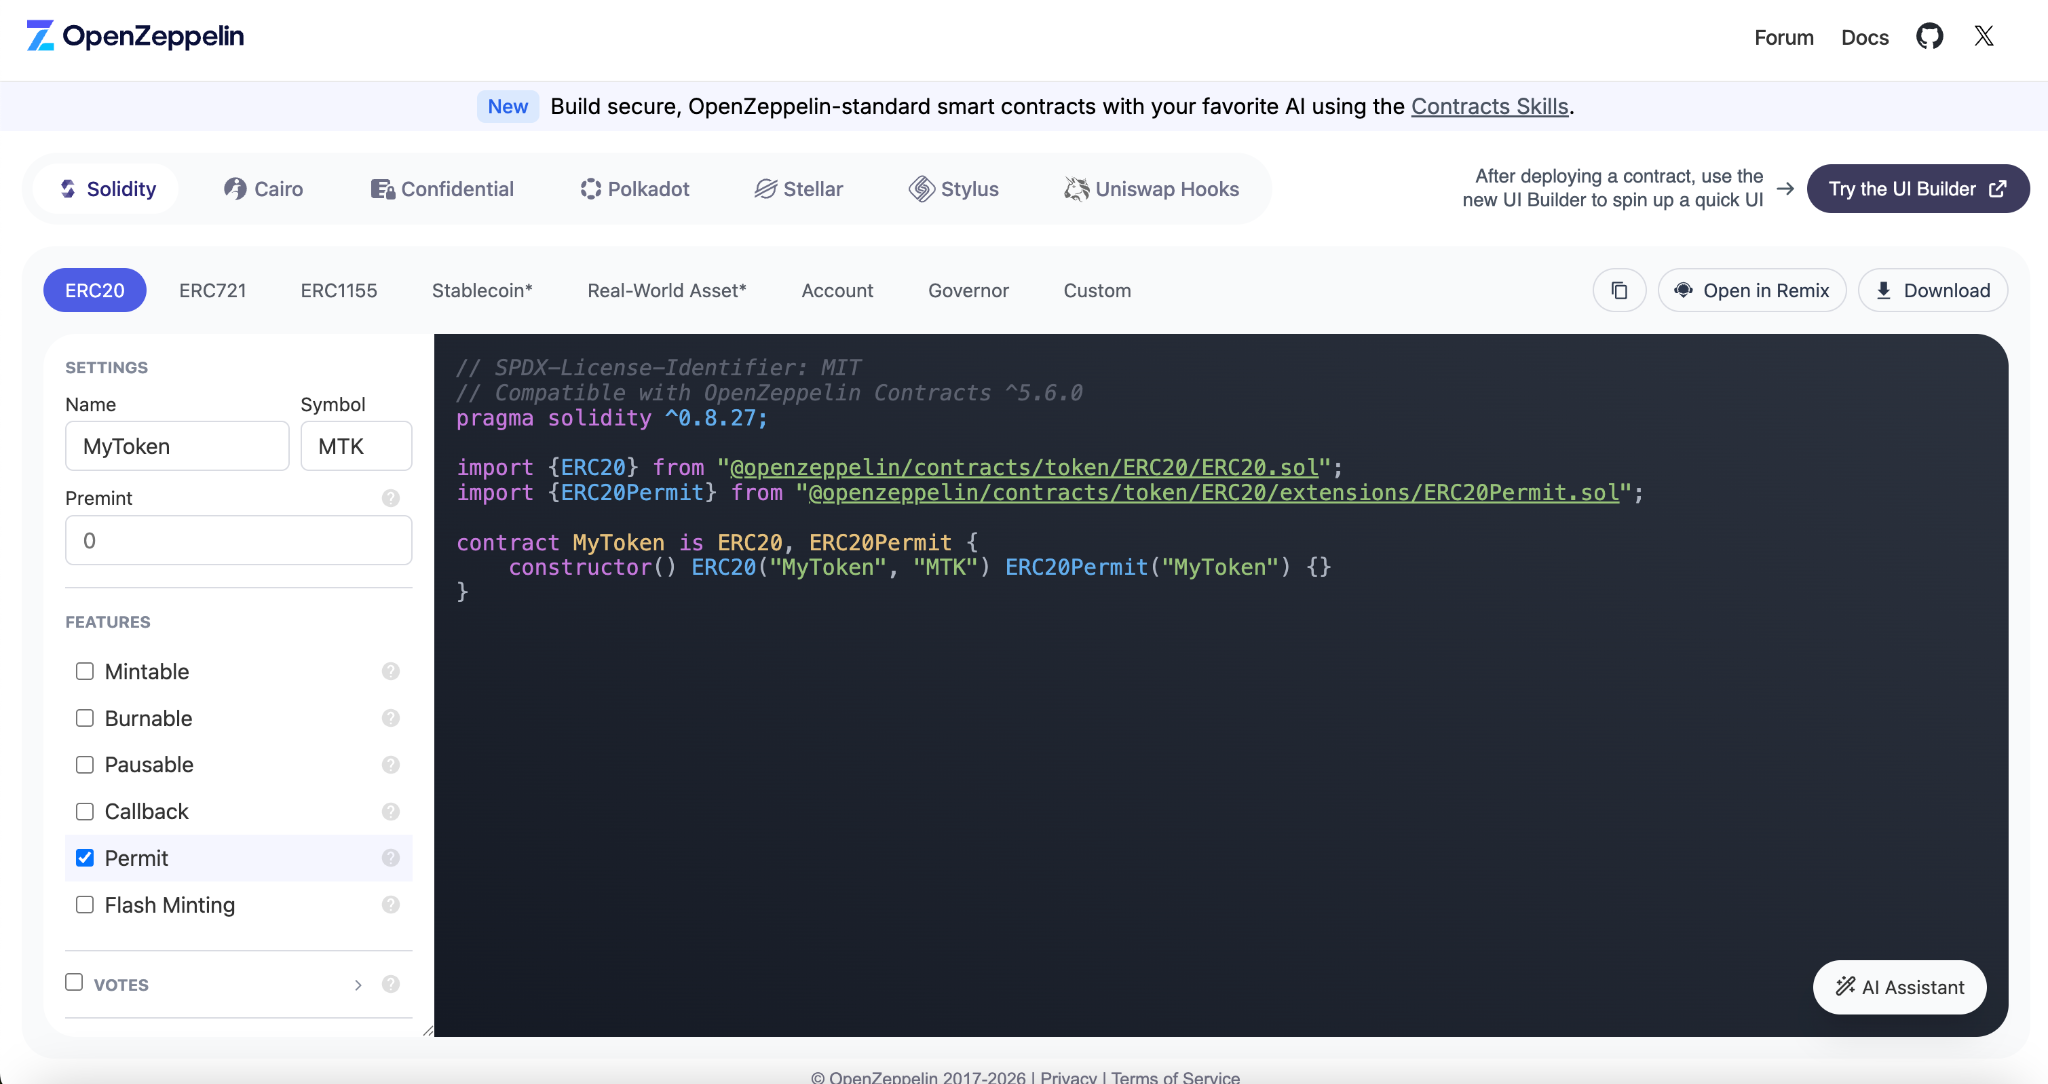Click the Premint input field
2048x1084 pixels.
click(238, 540)
